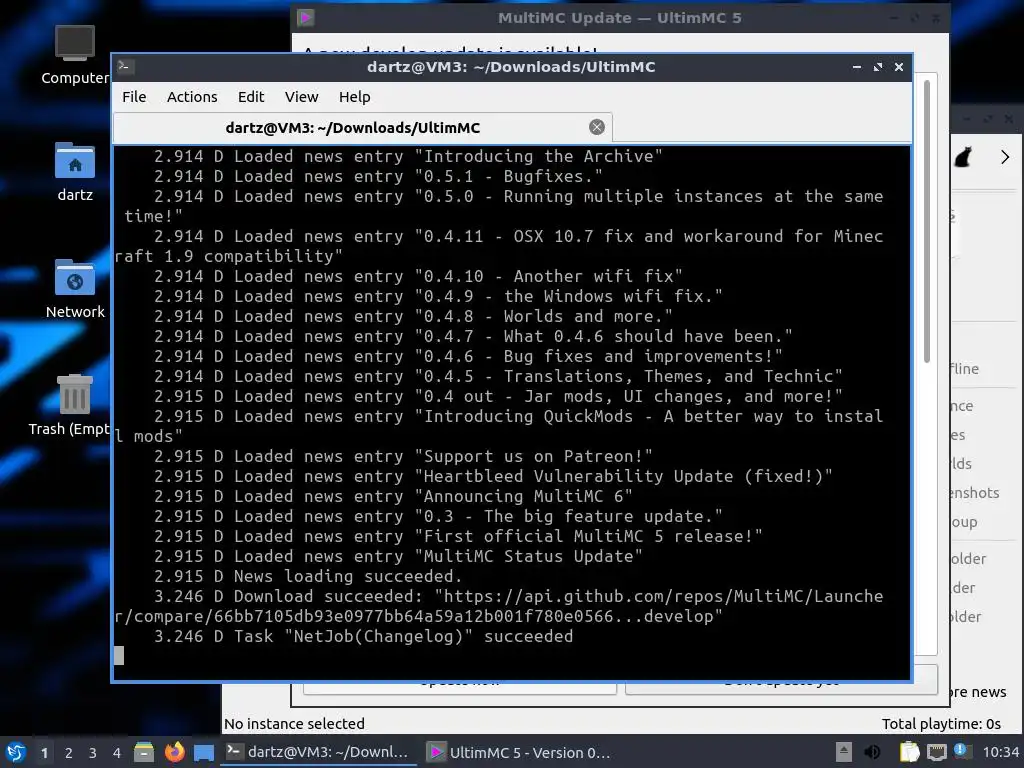Open the volume control in the tray
This screenshot has width=1024, height=768.
[x=872, y=752]
